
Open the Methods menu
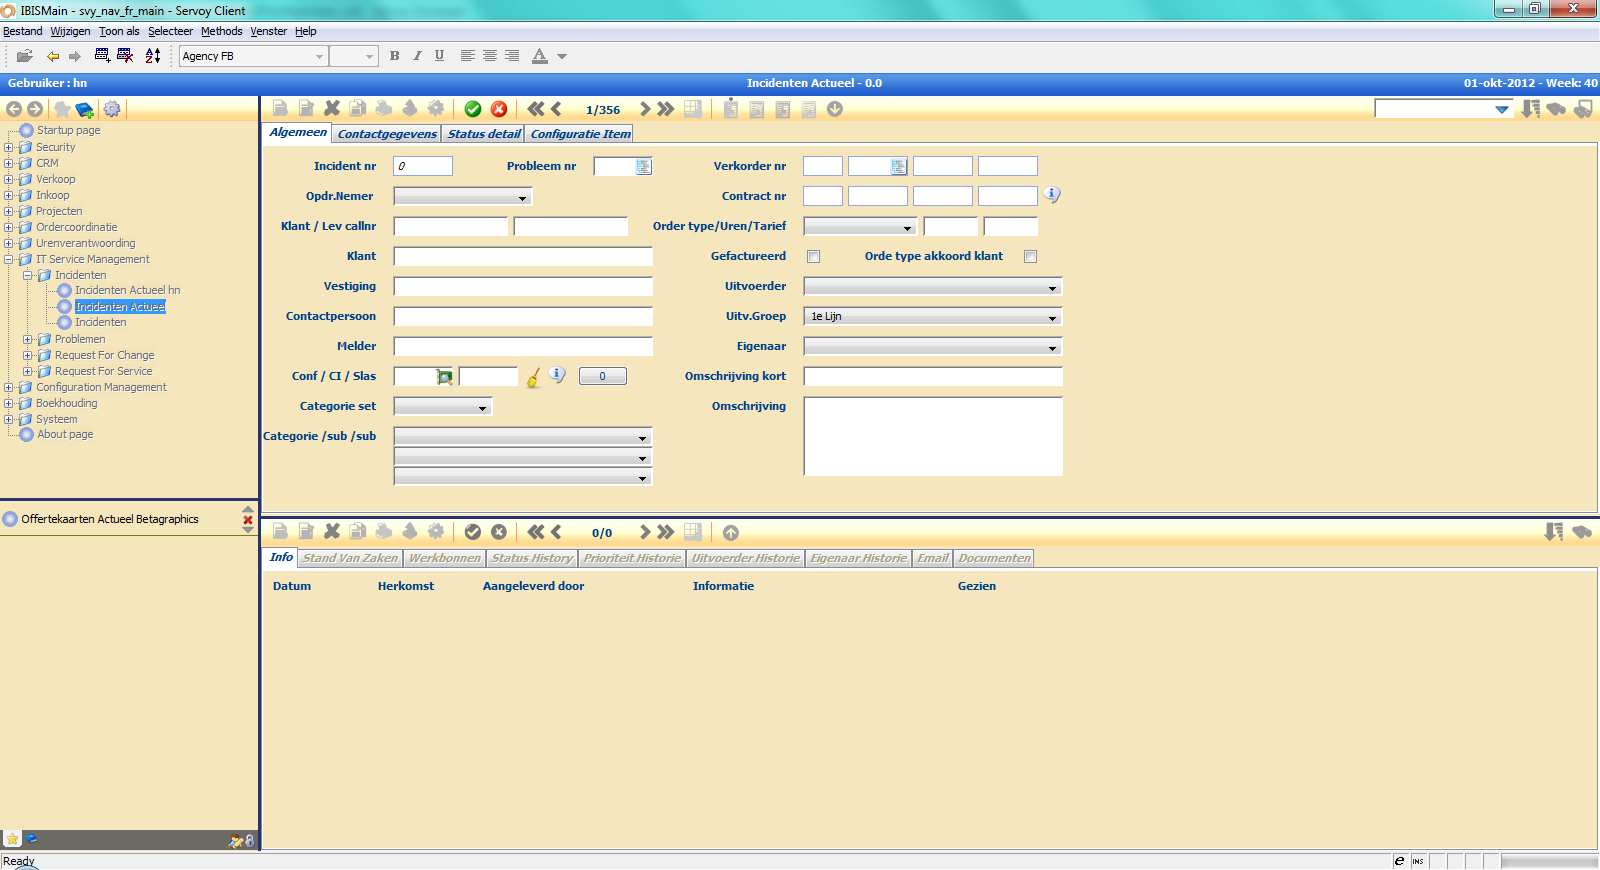[221, 31]
